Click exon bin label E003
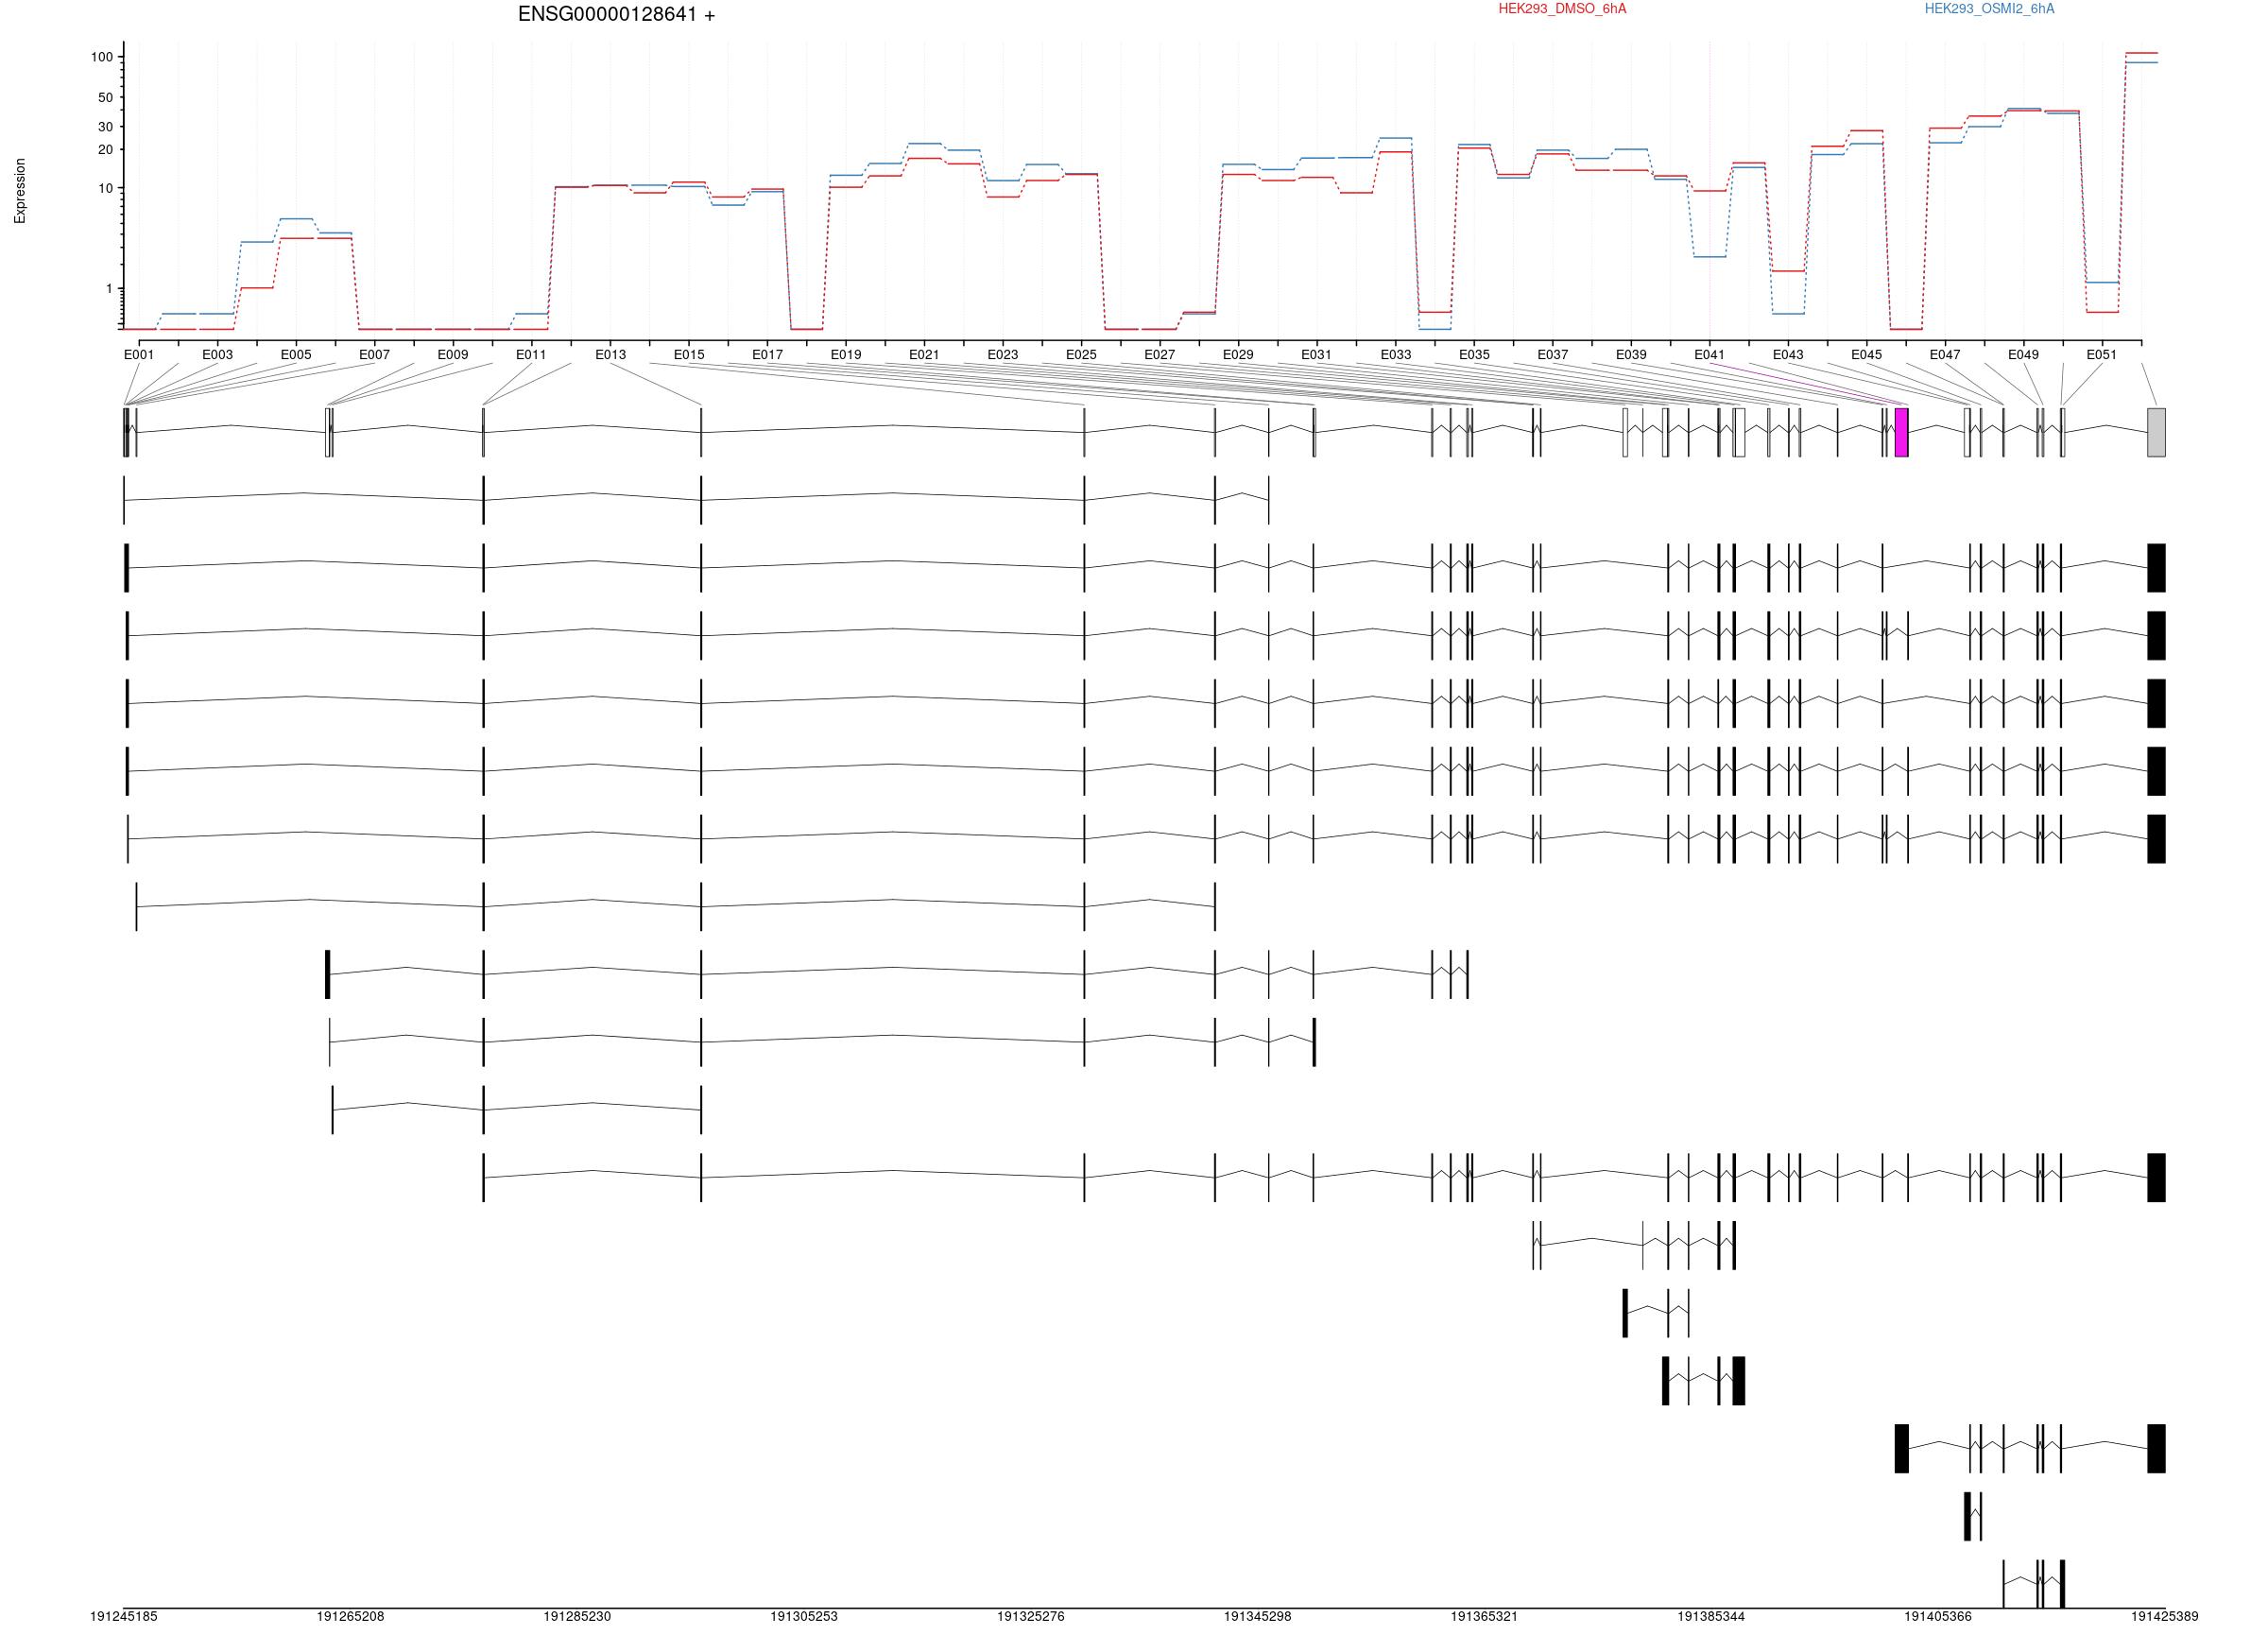Screen dimensions: 2268x1635 (217, 355)
